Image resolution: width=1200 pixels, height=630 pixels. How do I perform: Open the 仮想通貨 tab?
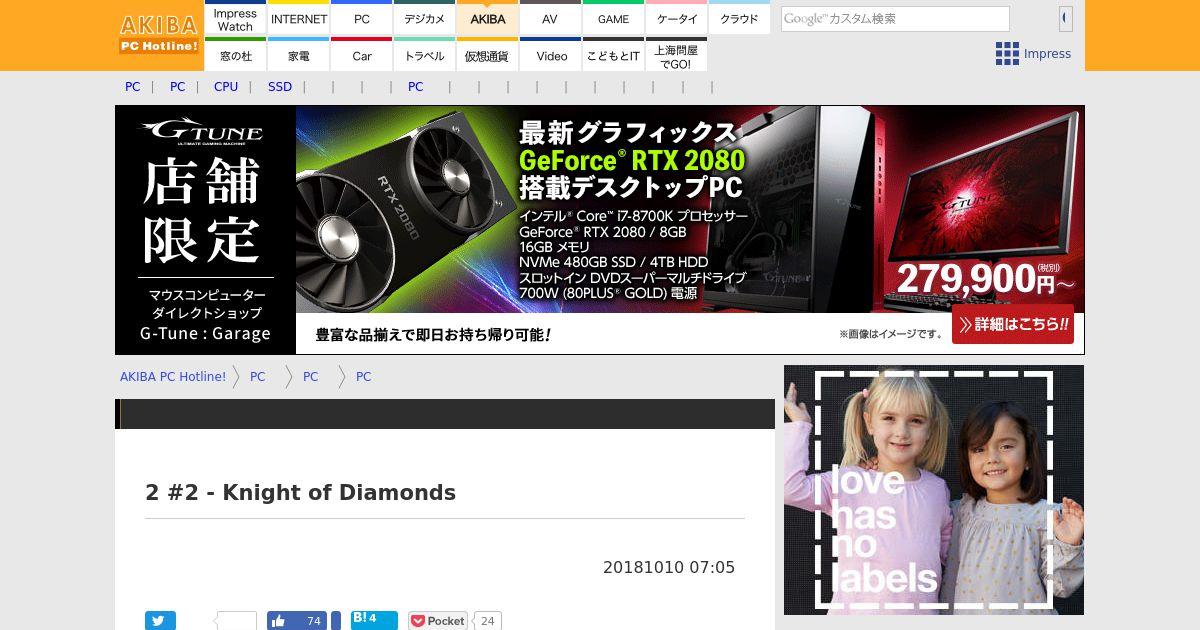(x=488, y=55)
